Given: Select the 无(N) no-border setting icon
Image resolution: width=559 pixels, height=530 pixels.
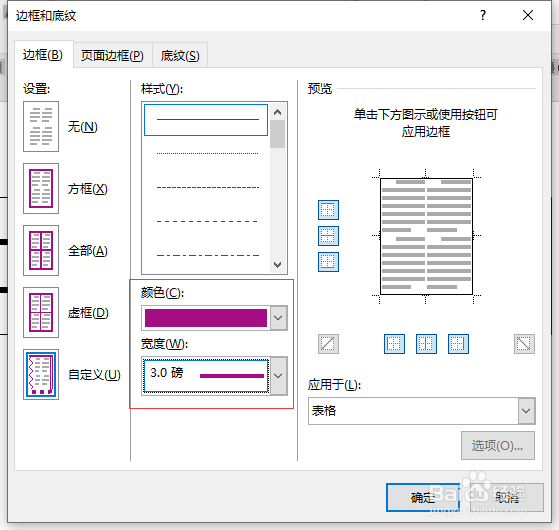Looking at the screenshot, I should pos(41,127).
